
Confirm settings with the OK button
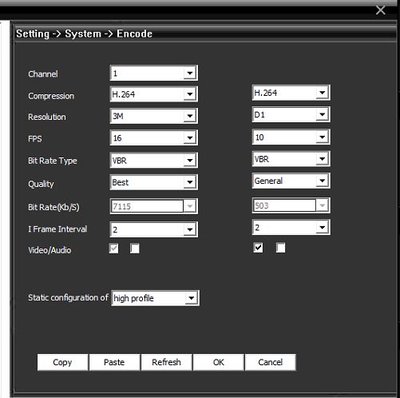click(218, 362)
